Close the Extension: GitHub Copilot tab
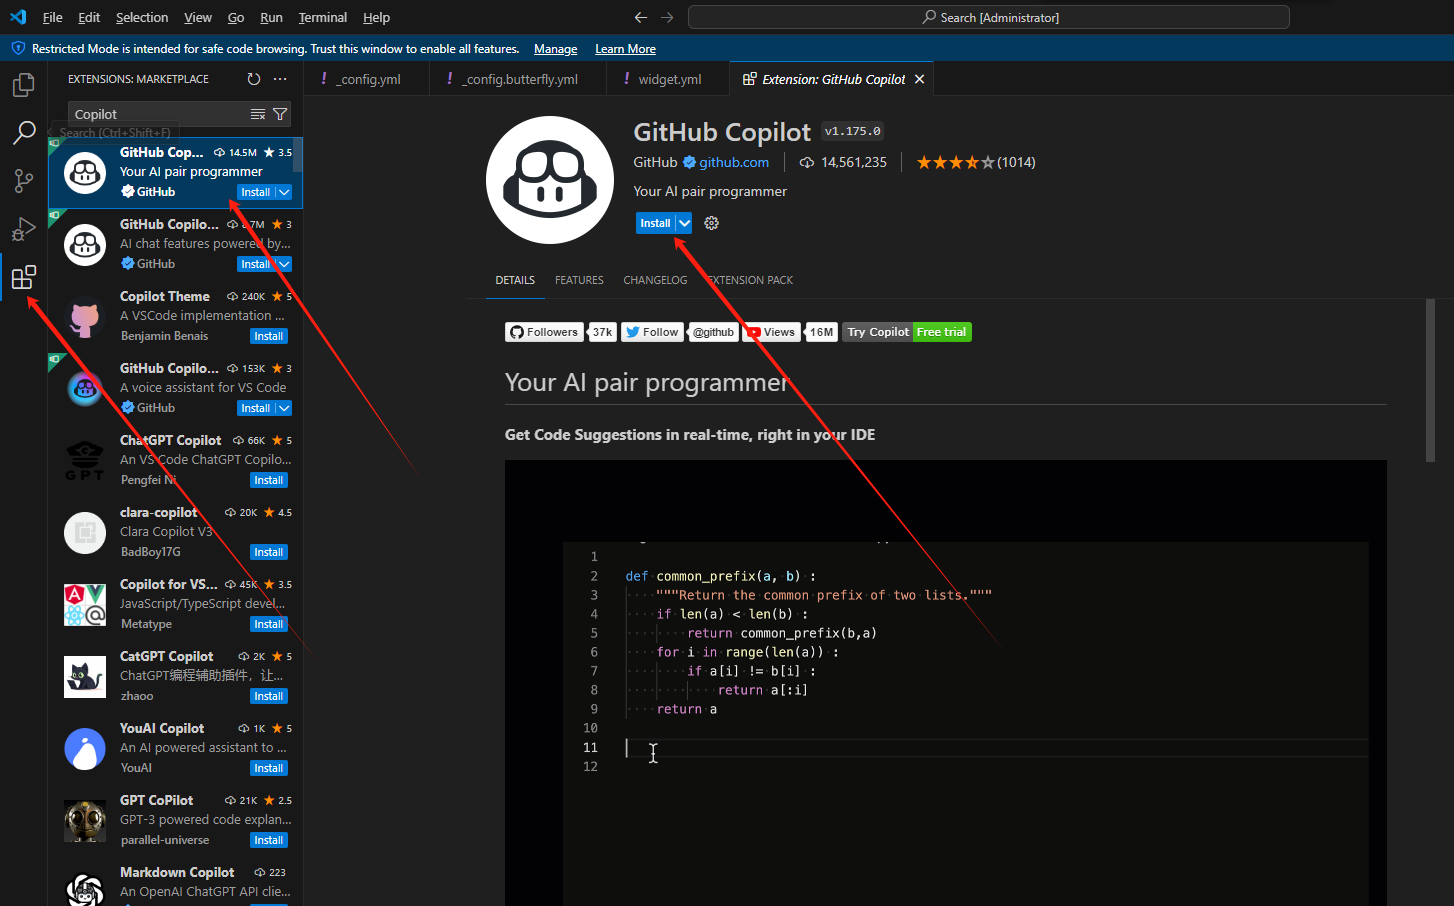This screenshot has width=1454, height=906. tap(919, 79)
